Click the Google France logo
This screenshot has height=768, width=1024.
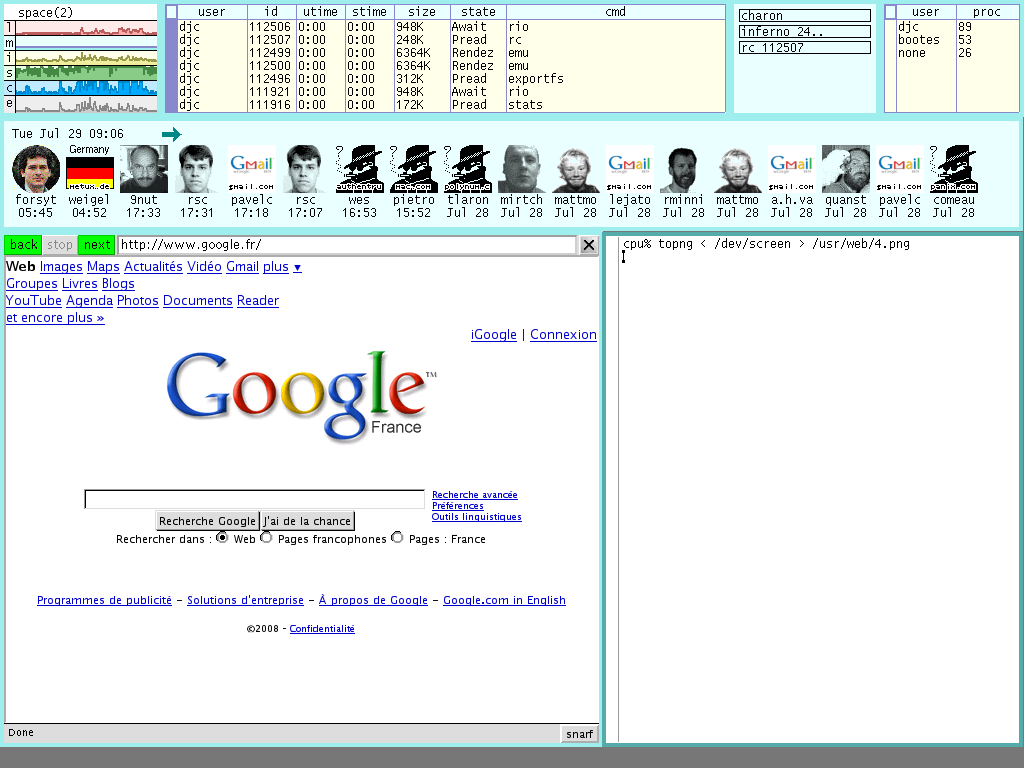tap(301, 396)
